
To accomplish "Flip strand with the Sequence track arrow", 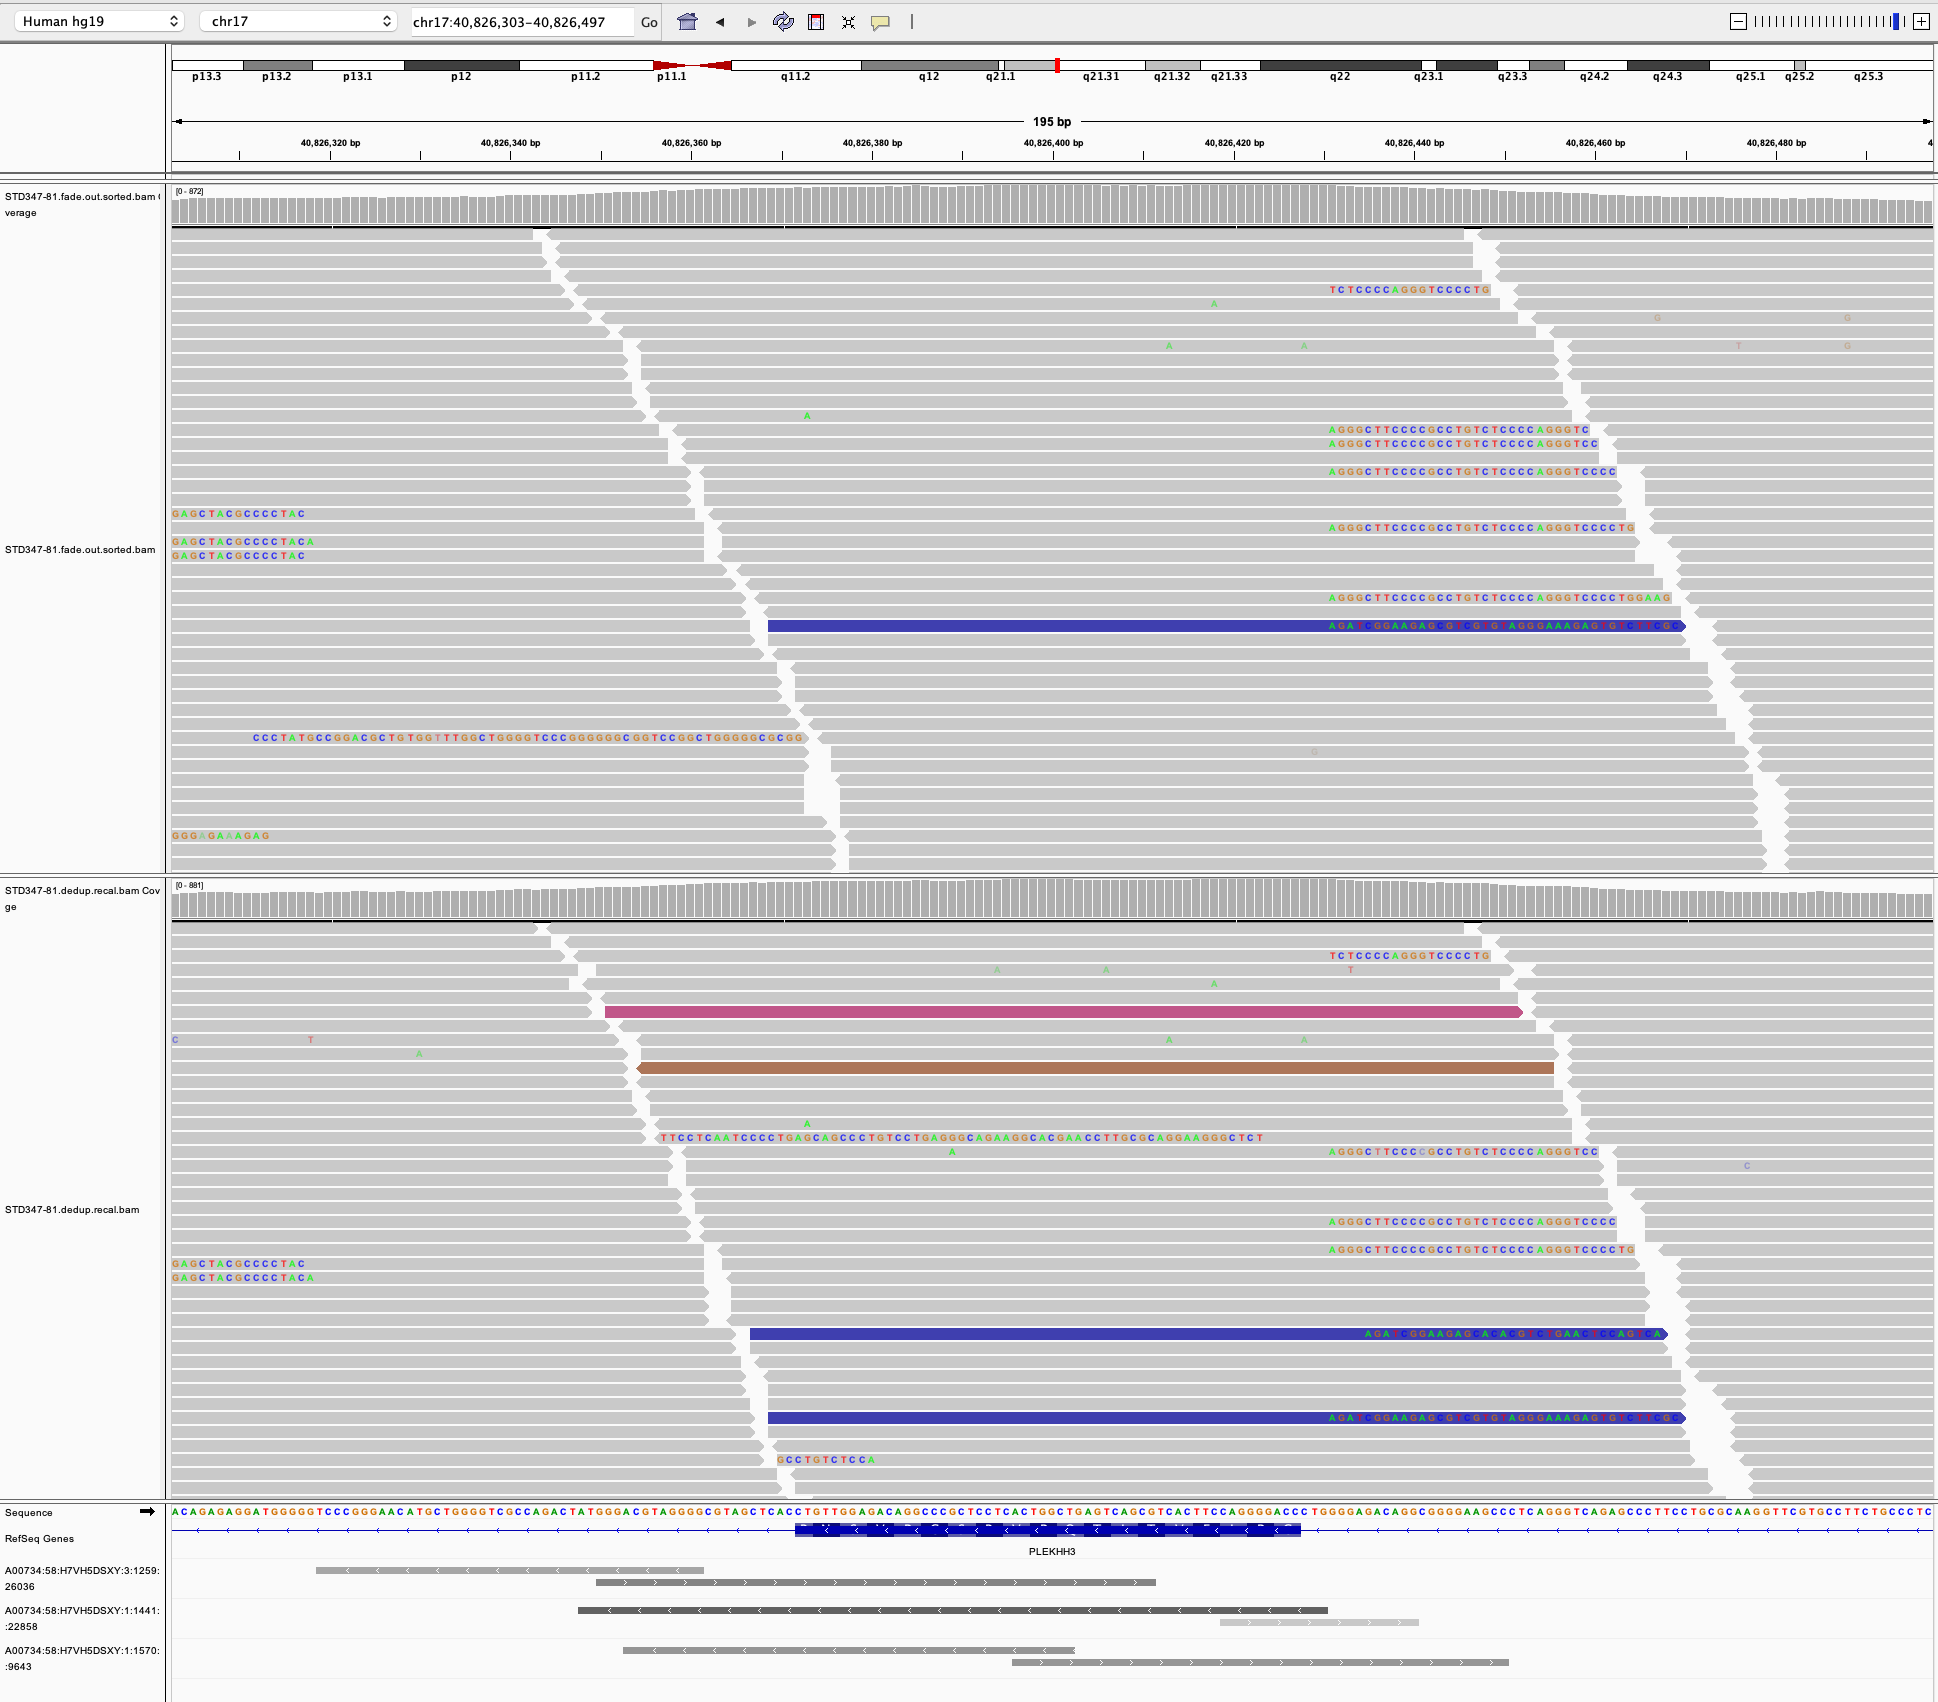I will (x=147, y=1511).
